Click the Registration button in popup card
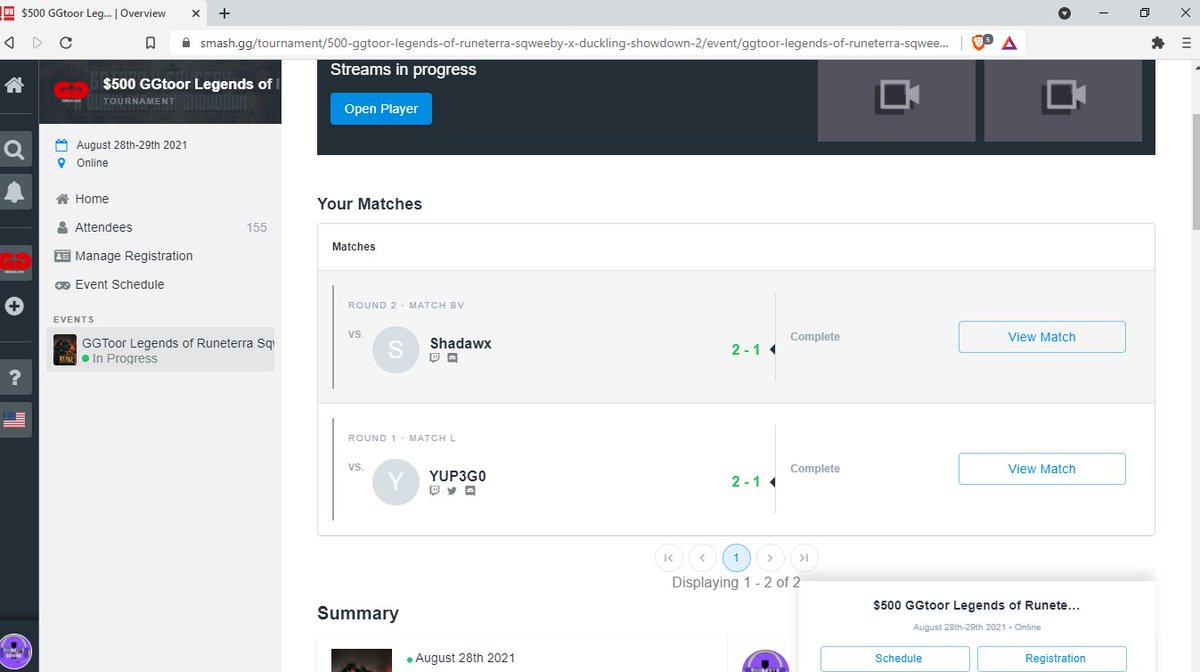This screenshot has height=672, width=1200. pos(1053,658)
